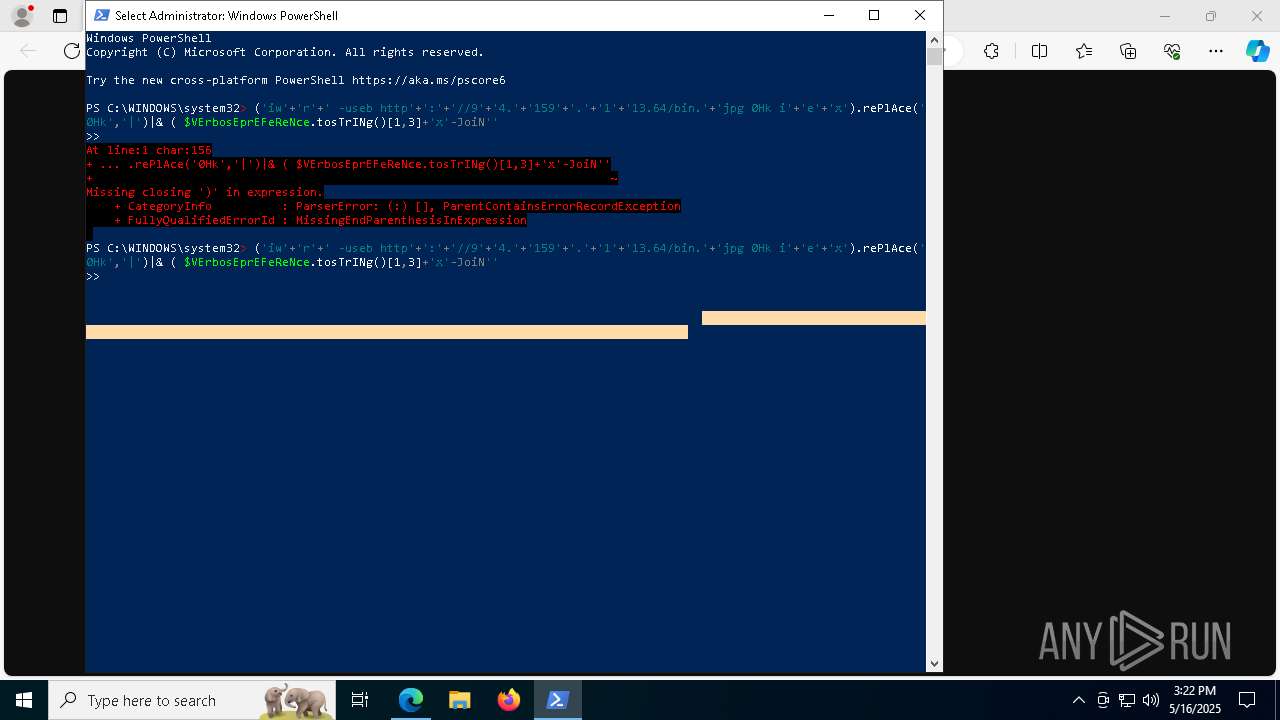Open Edge settings and more menu
The image size is (1280, 720).
tap(1216, 51)
